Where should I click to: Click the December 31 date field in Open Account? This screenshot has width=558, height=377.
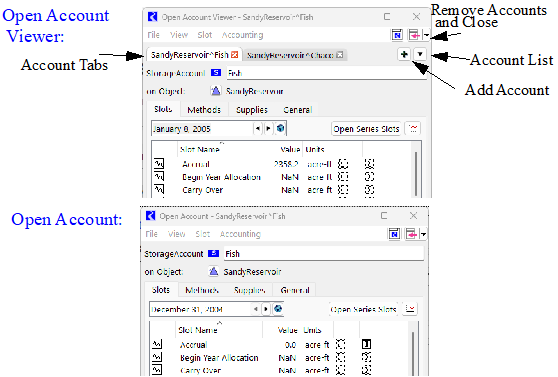point(199,309)
